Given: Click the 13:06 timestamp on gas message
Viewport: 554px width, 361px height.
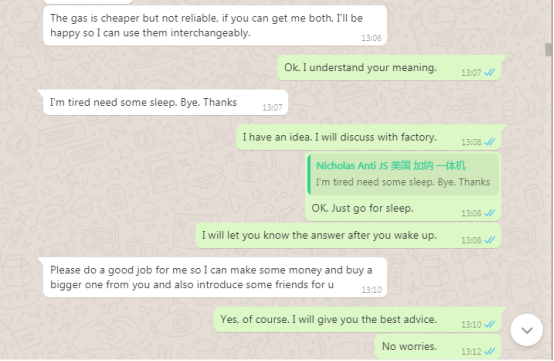Looking at the screenshot, I should (x=371, y=38).
